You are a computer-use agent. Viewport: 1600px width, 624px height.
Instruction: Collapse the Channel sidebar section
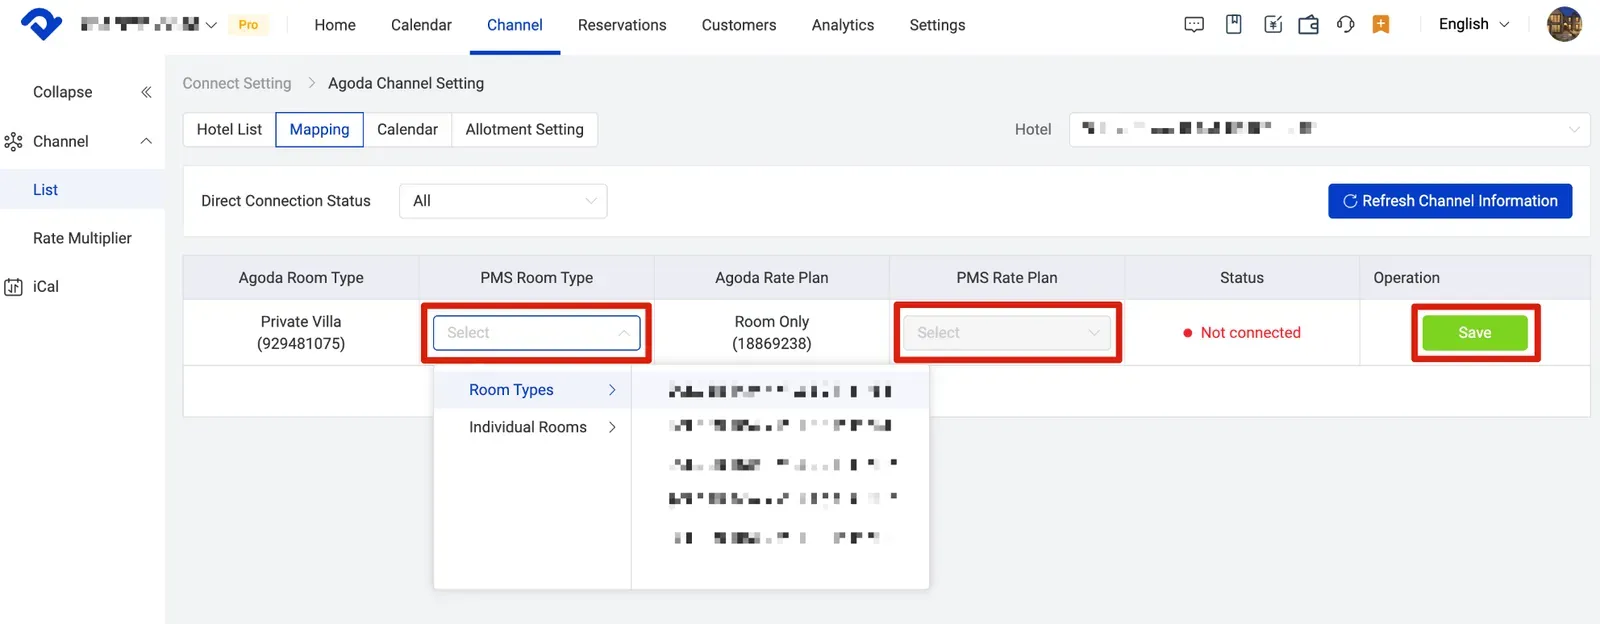pyautogui.click(x=146, y=141)
